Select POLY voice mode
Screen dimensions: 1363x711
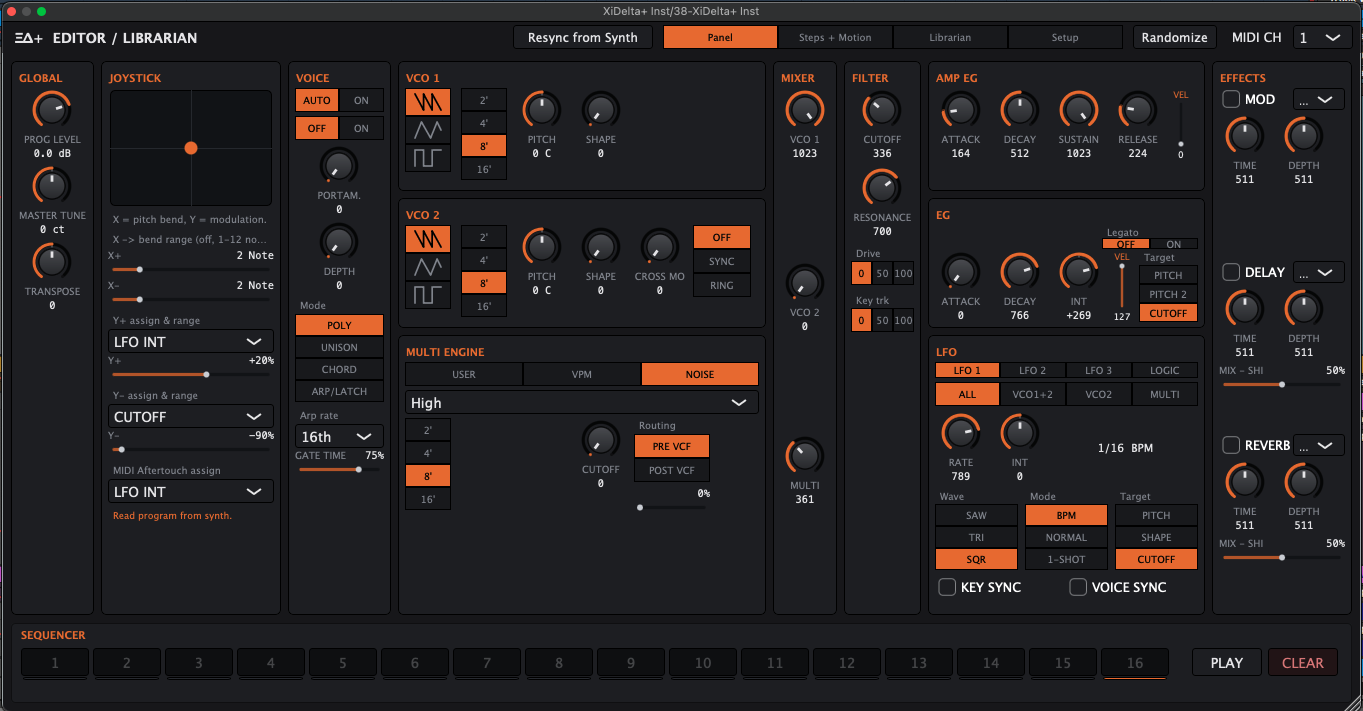339,325
